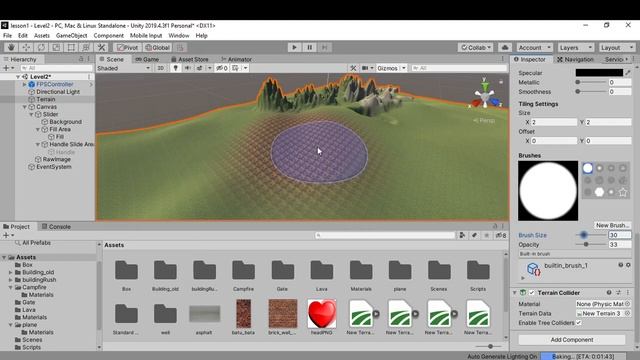
Task: Switch to the Asset Store tab
Action: (x=189, y=59)
